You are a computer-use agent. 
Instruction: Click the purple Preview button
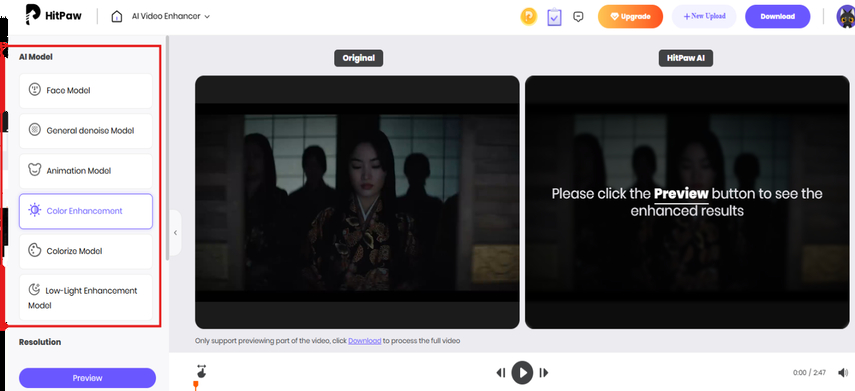(x=87, y=378)
